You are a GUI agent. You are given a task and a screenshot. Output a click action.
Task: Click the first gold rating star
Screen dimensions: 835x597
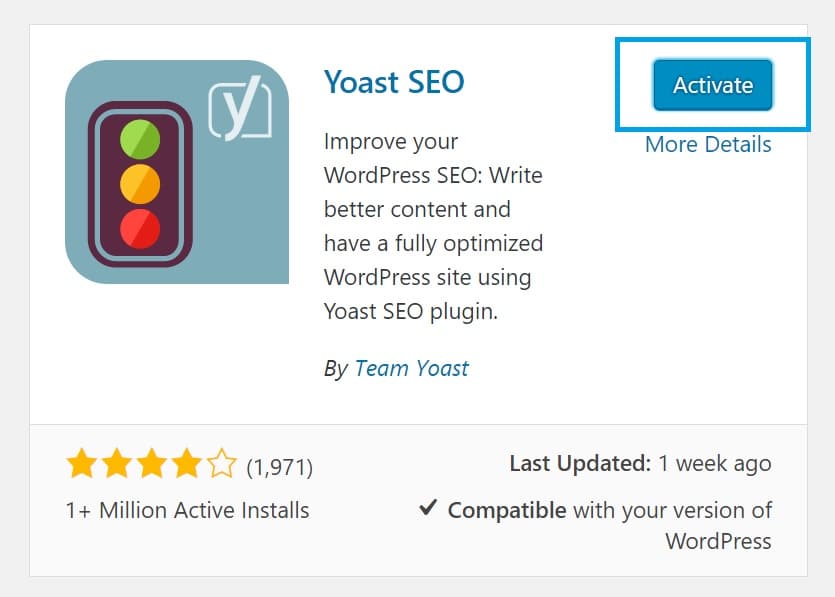click(x=82, y=463)
